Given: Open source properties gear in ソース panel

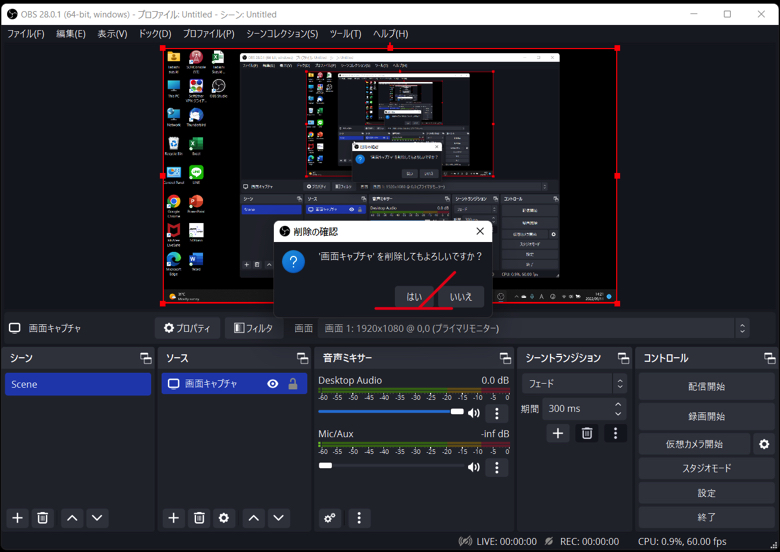Looking at the screenshot, I should tap(224, 518).
